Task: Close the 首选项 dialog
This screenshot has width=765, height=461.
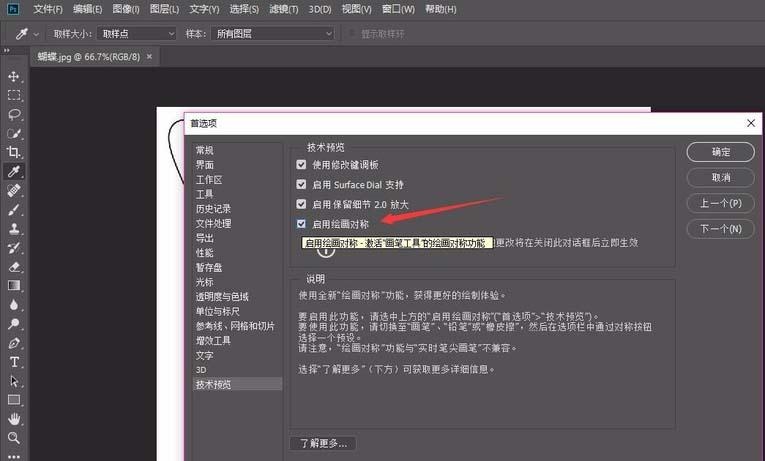Action: click(x=751, y=123)
